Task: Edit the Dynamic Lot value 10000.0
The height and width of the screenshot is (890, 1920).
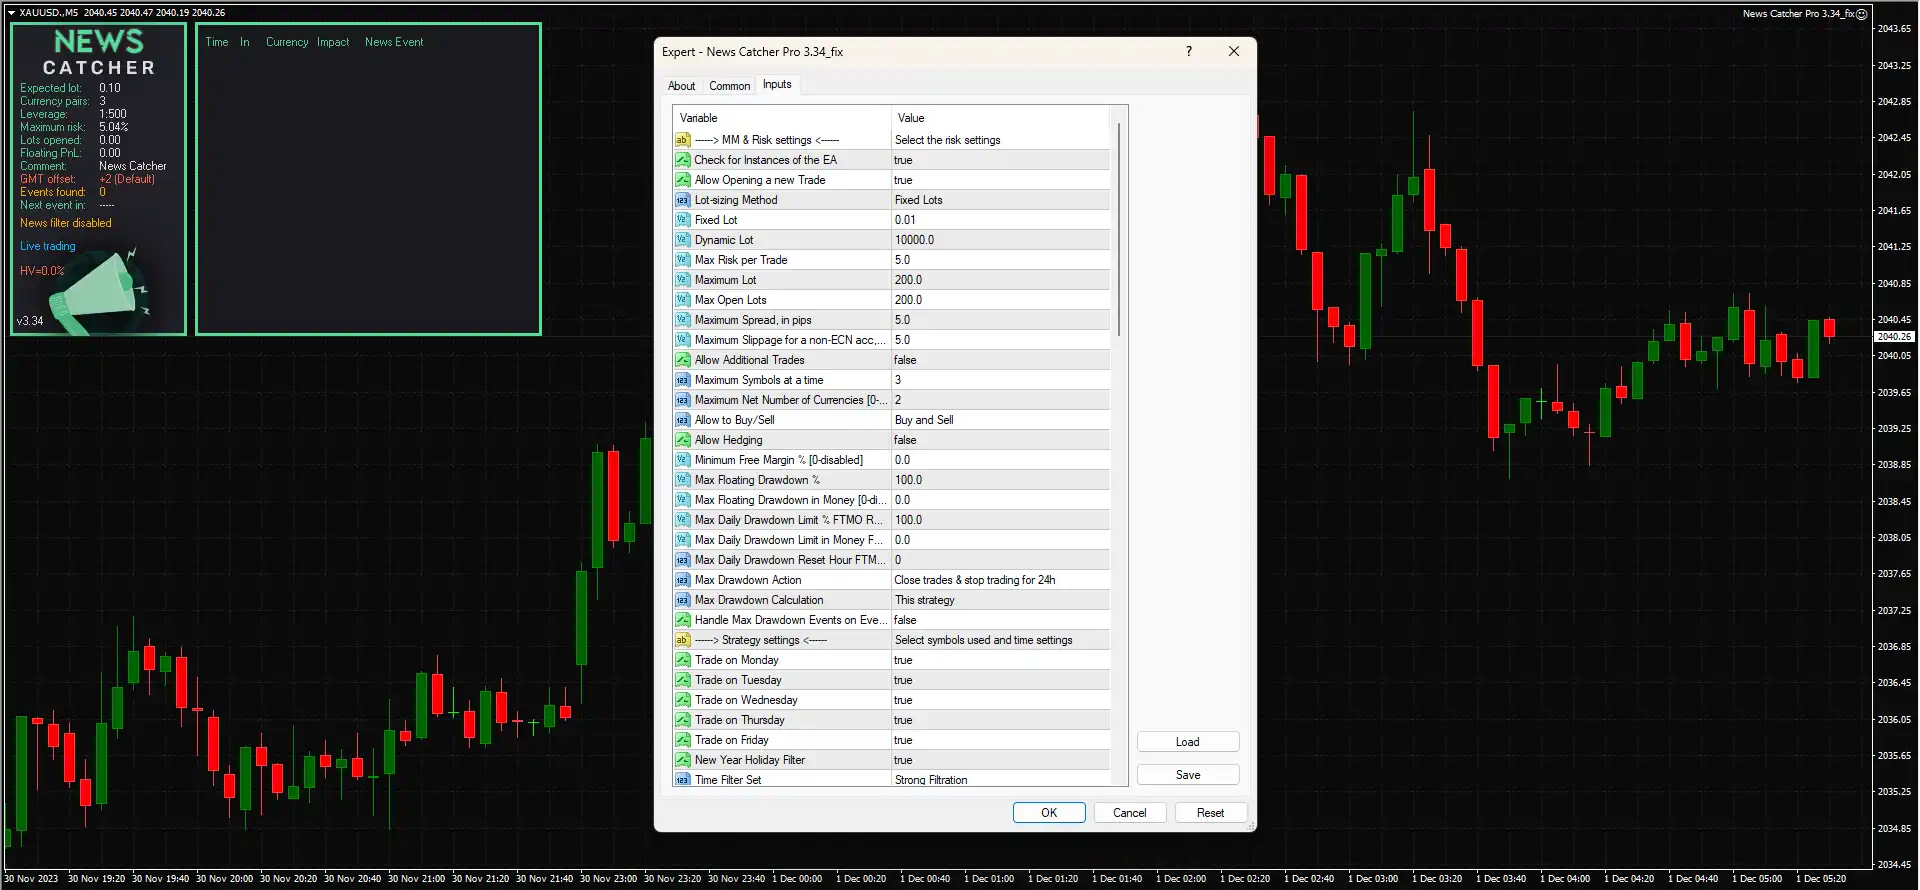Action: click(x=1000, y=240)
